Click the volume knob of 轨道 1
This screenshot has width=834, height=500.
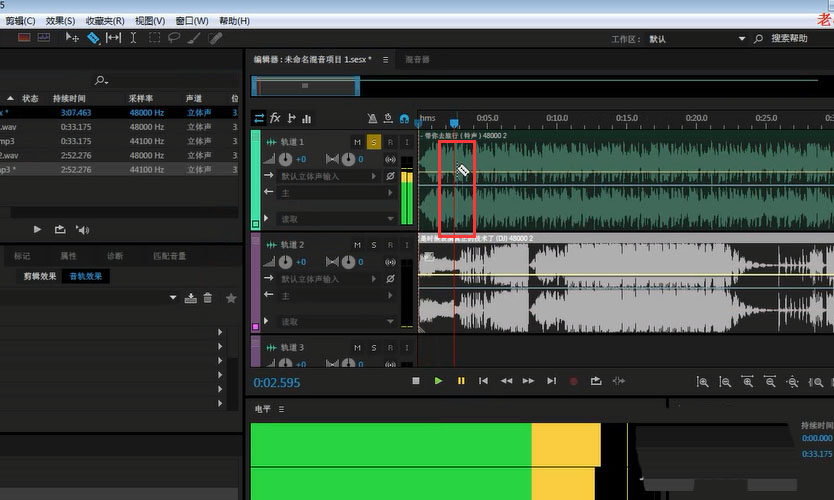286,160
